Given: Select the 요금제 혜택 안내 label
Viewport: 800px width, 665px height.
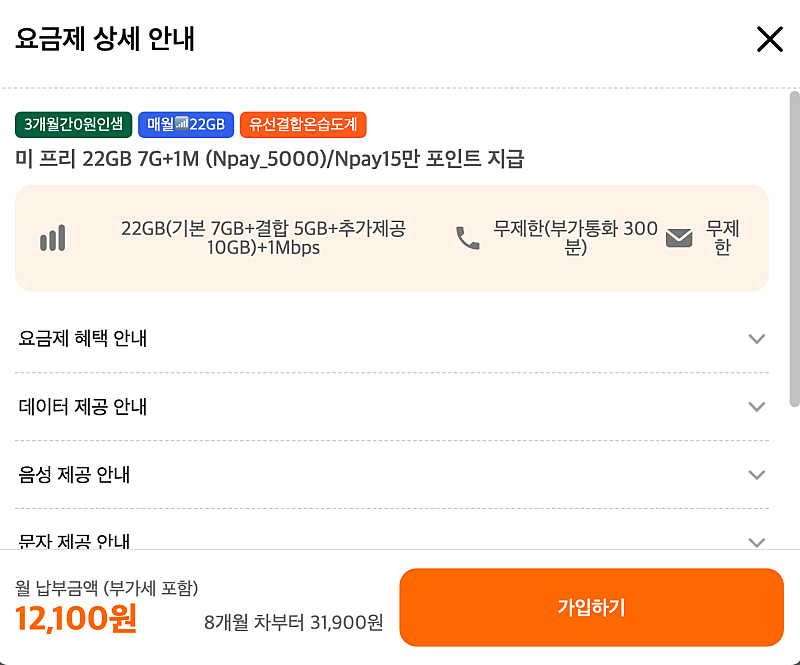Looking at the screenshot, I should [x=83, y=339].
